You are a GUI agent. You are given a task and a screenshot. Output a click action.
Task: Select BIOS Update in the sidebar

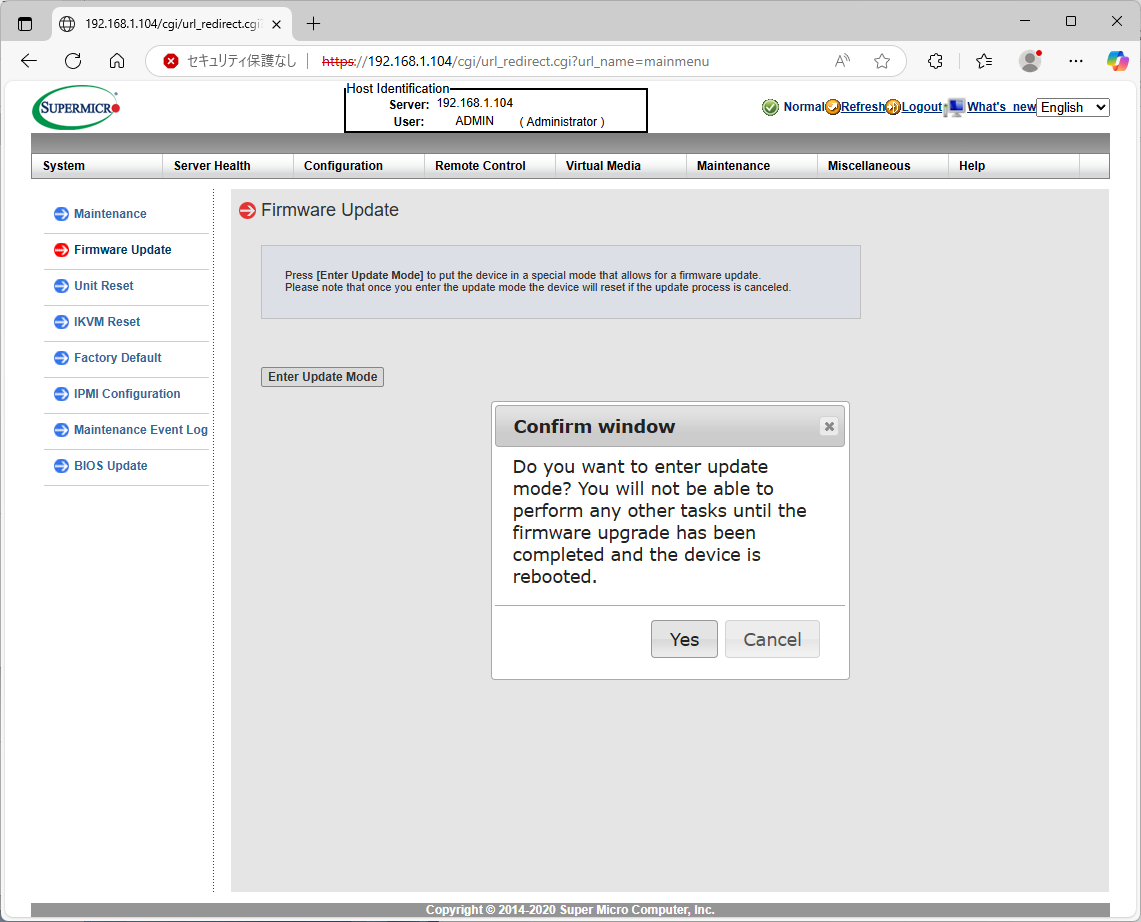tap(110, 466)
